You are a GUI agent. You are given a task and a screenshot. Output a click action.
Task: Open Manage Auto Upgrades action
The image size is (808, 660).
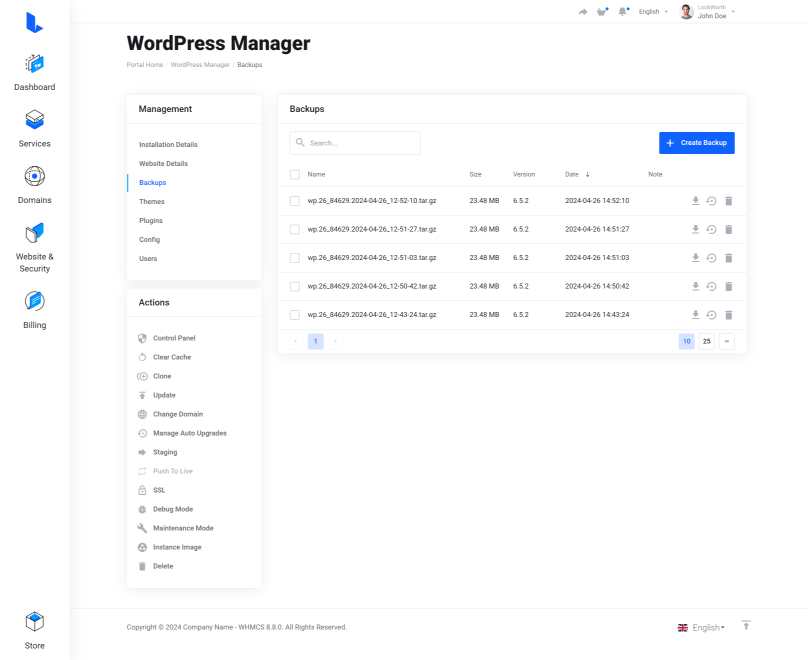(182, 434)
